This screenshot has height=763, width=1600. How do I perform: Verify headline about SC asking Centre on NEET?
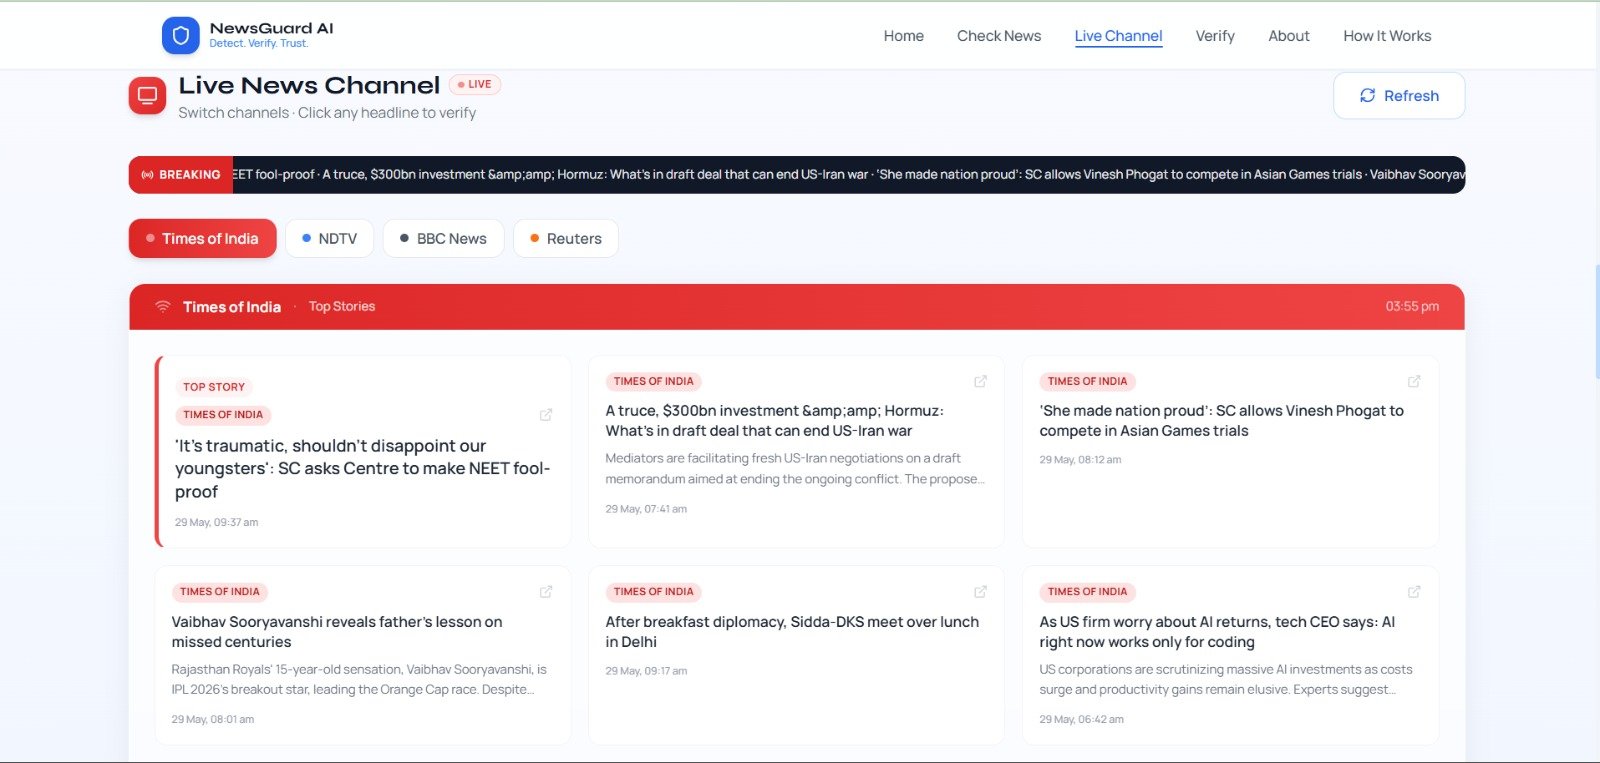pos(363,469)
